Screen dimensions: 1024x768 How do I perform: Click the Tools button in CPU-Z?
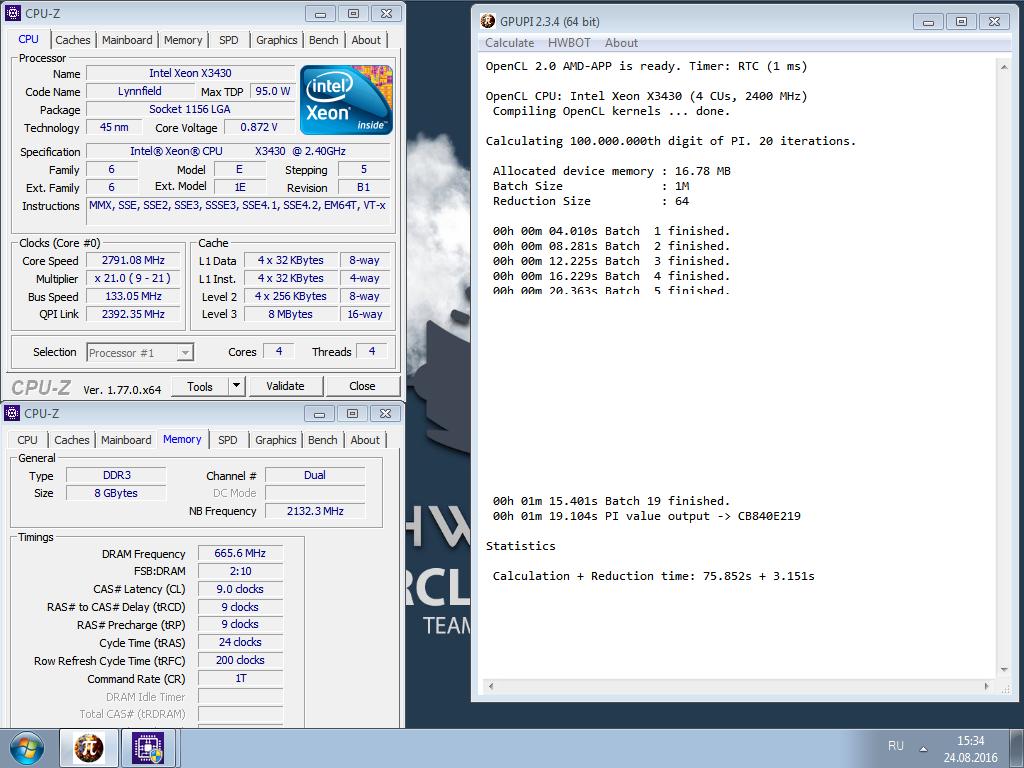tap(200, 386)
